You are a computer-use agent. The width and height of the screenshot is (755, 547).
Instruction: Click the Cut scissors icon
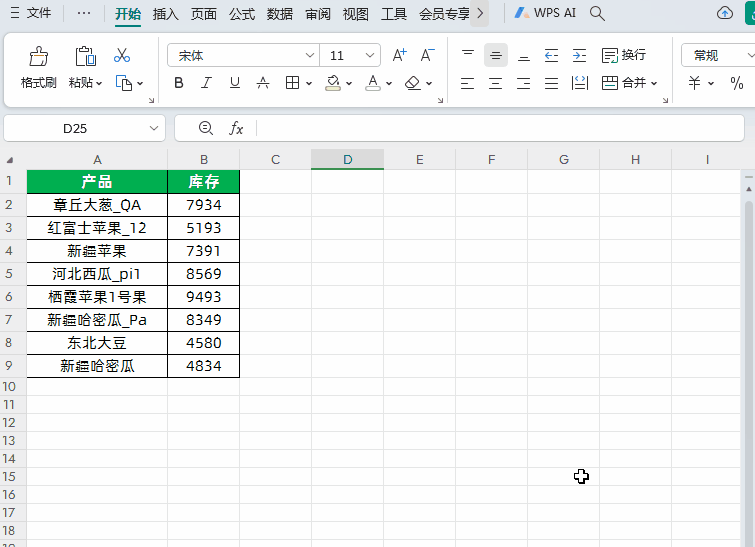click(122, 55)
